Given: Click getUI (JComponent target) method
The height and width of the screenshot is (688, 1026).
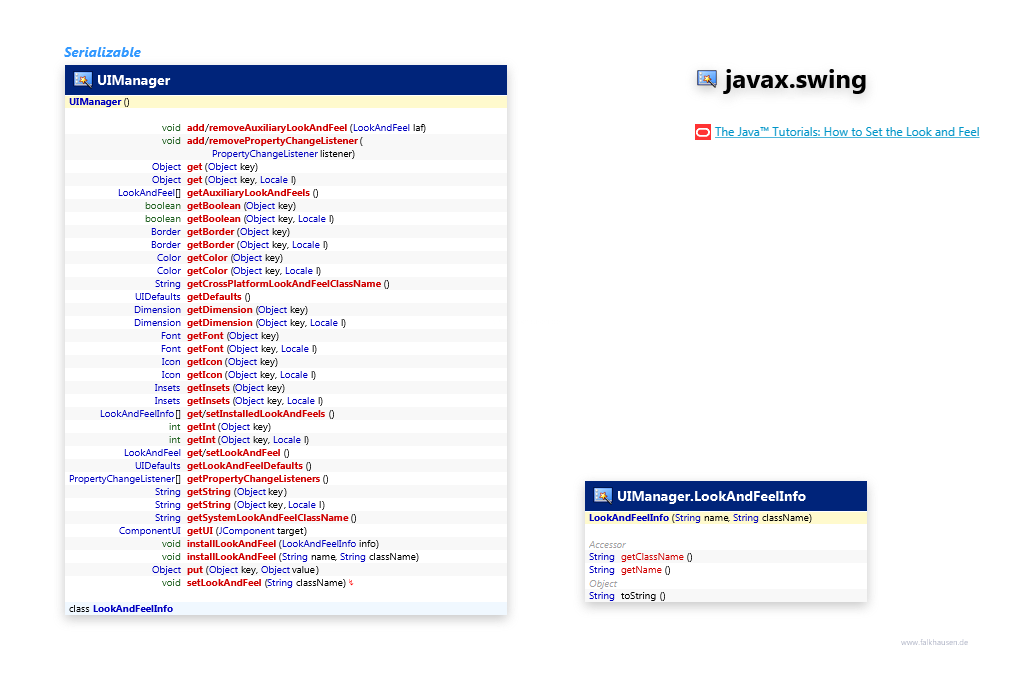Looking at the screenshot, I should tap(247, 531).
